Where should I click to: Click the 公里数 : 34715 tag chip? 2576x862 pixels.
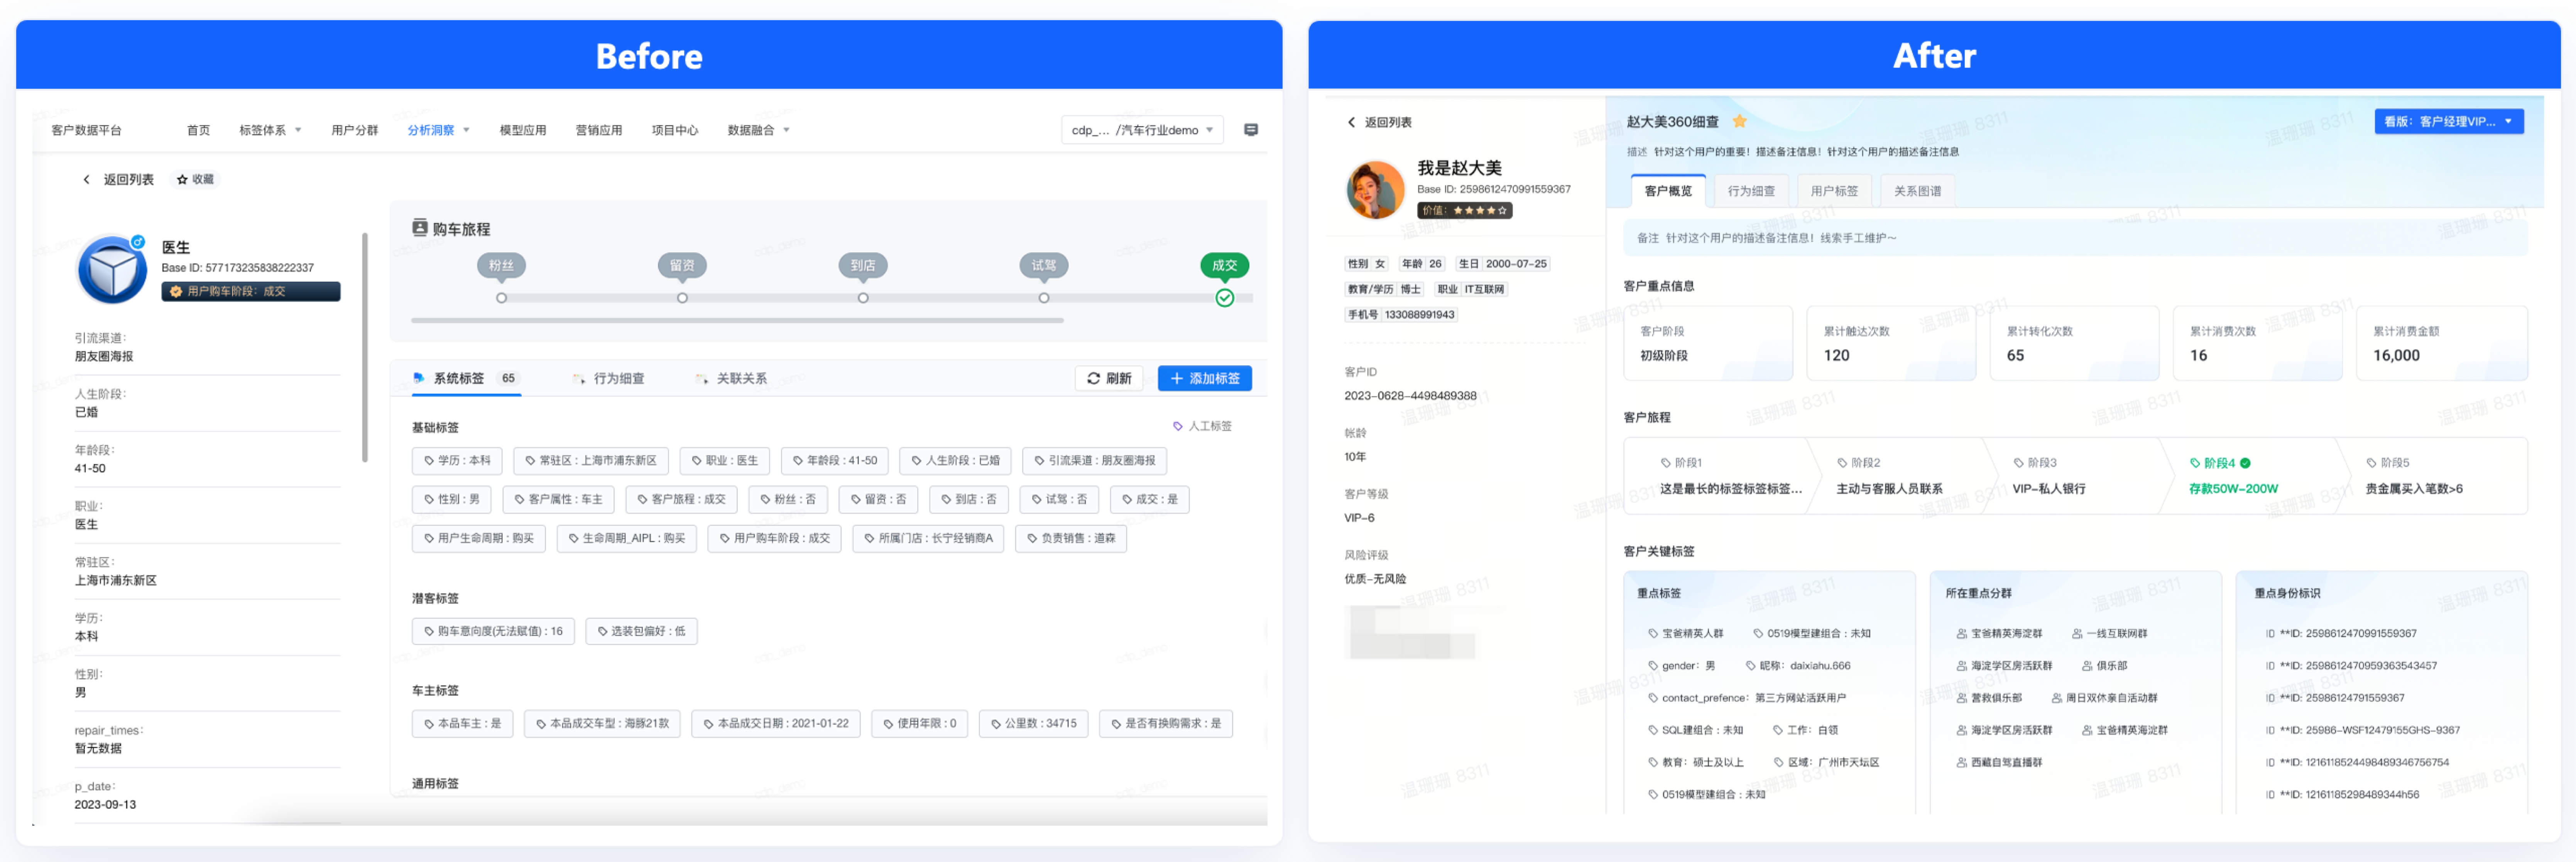click(x=1033, y=723)
